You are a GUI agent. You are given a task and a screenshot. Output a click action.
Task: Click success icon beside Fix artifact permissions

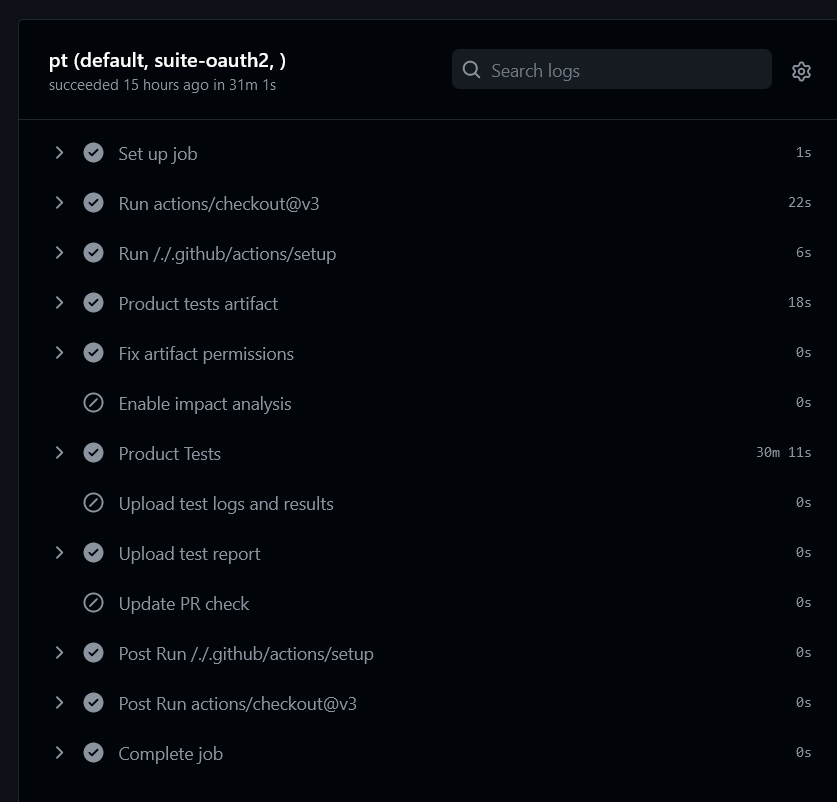tap(93, 353)
